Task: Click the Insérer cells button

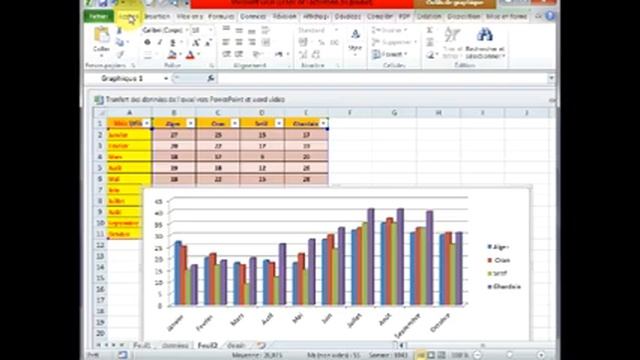Action: [389, 30]
